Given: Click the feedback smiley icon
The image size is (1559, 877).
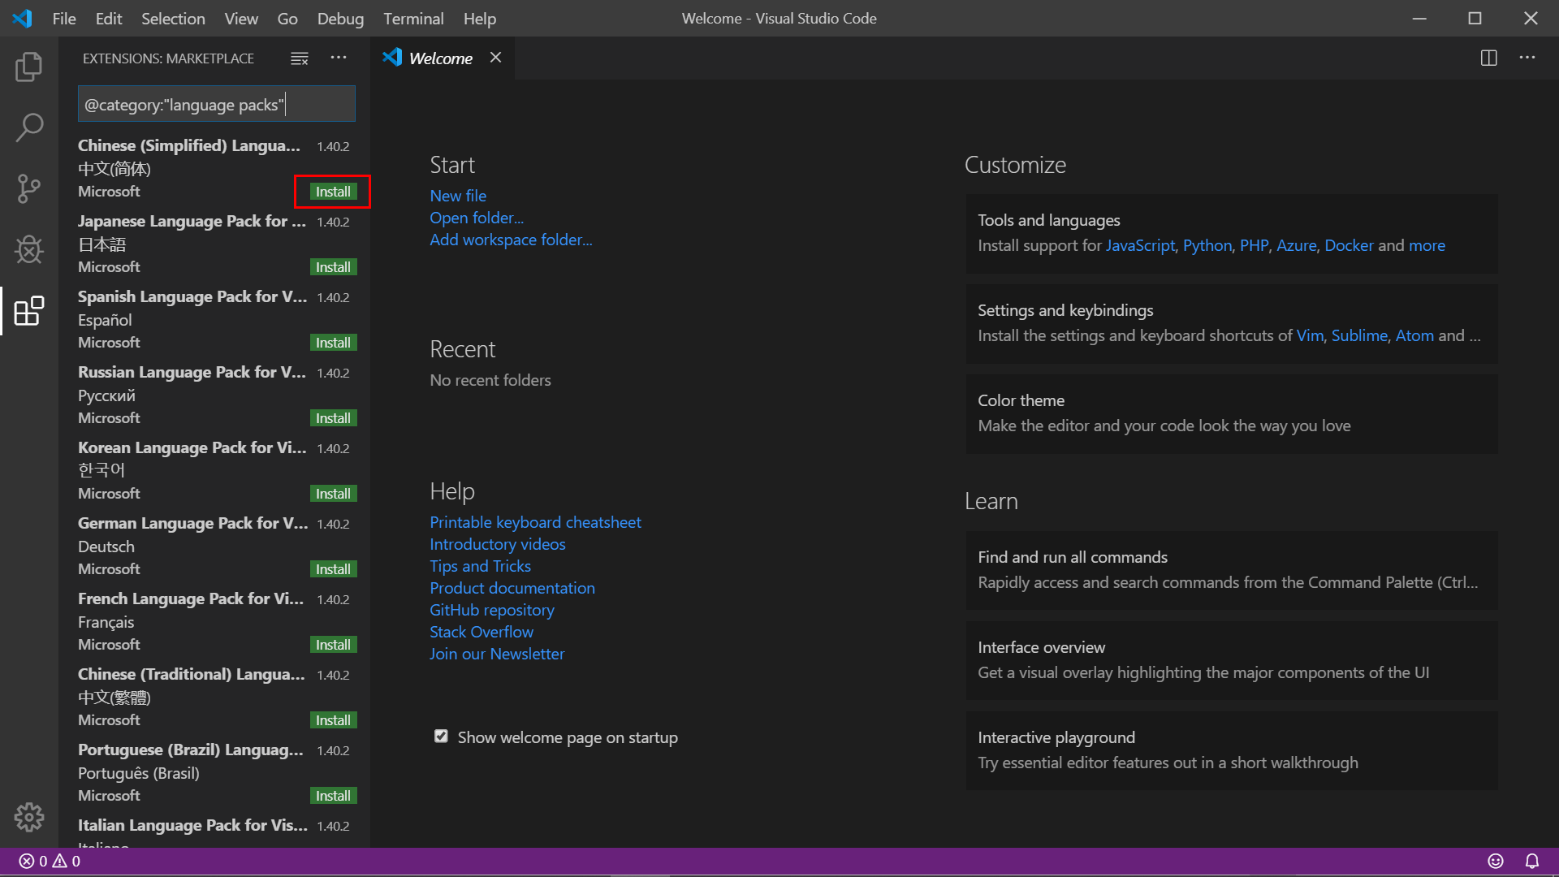Looking at the screenshot, I should (x=1496, y=861).
